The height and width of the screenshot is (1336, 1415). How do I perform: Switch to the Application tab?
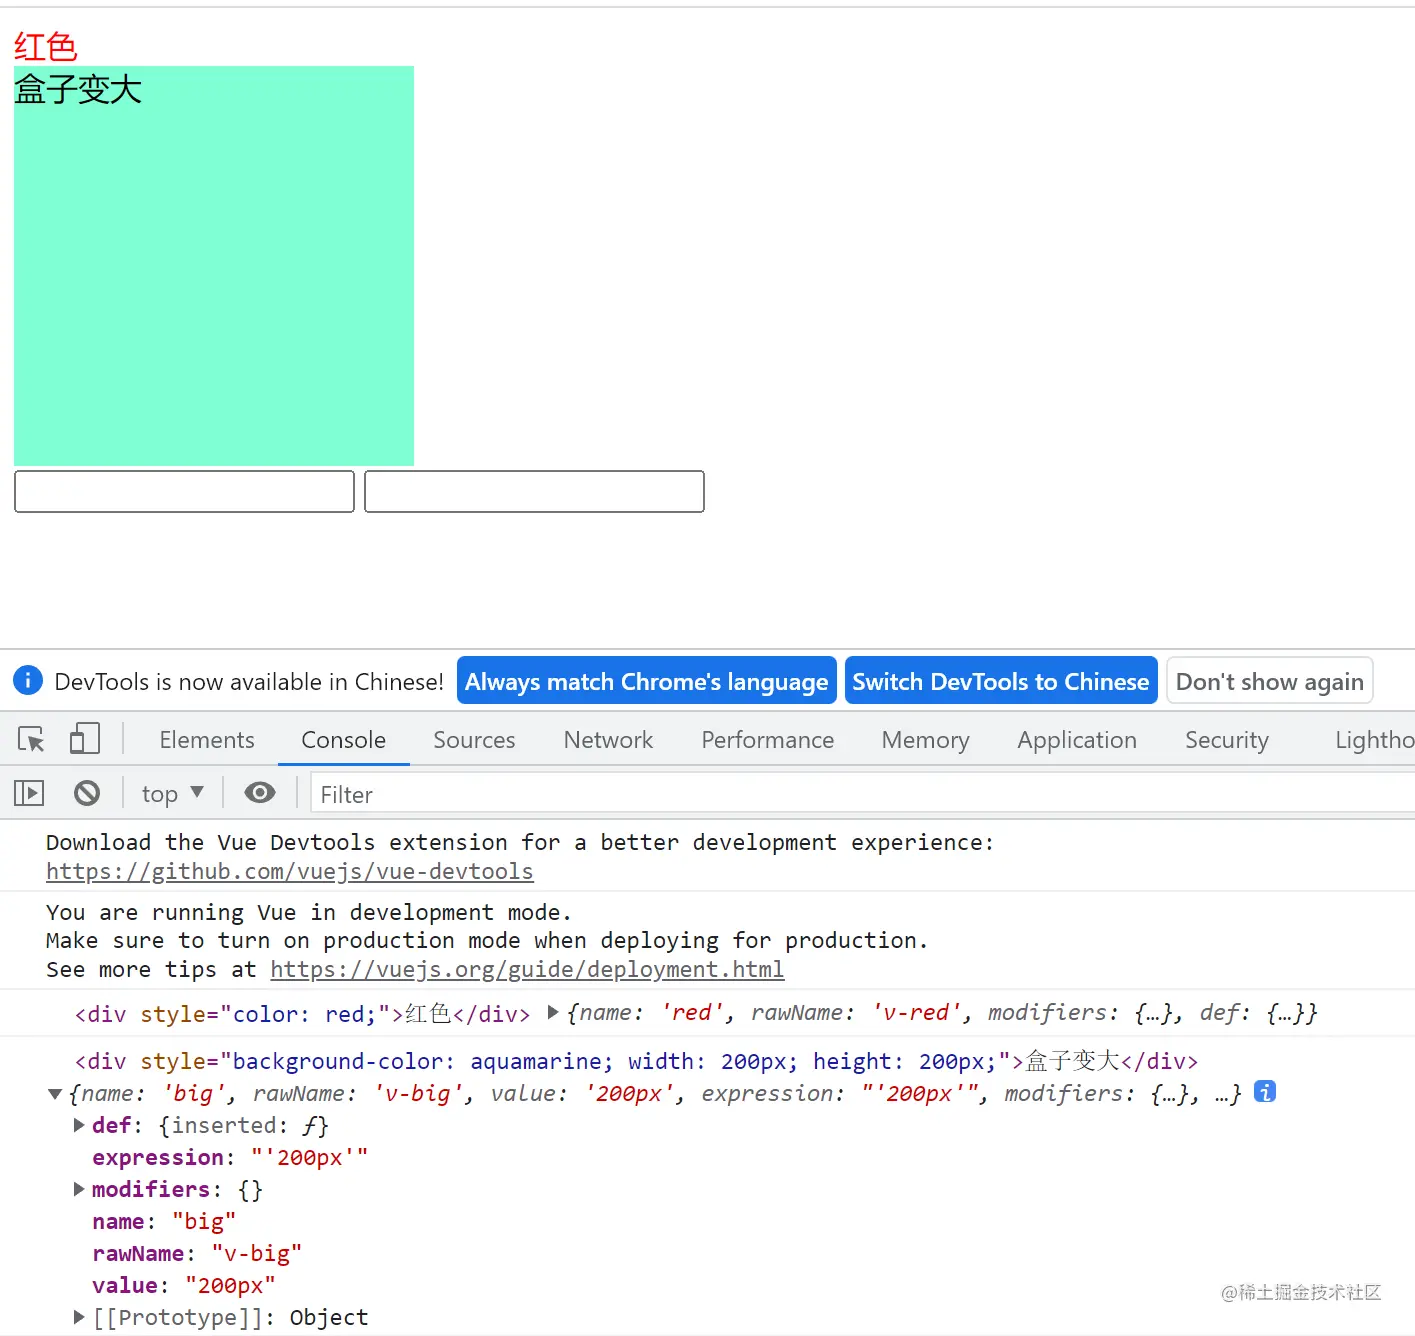coord(1077,740)
